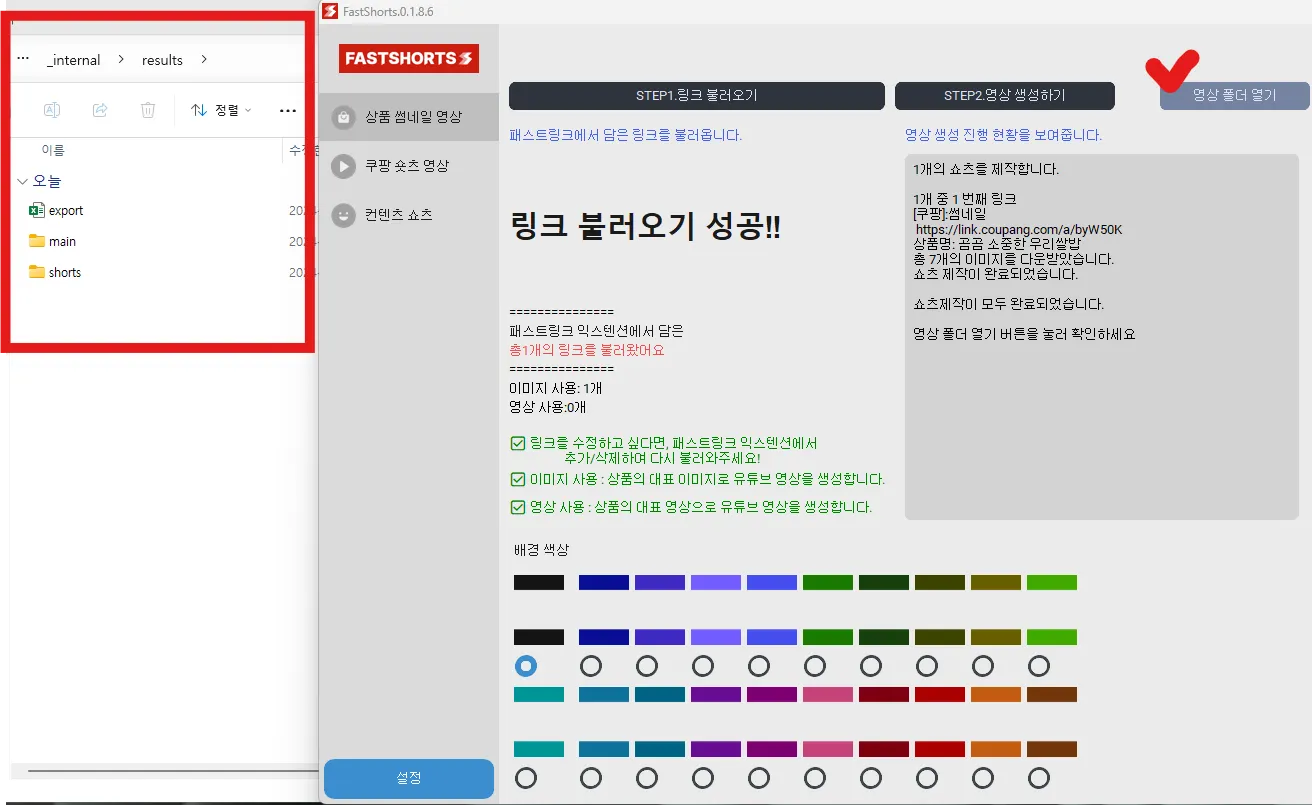Click the STEP1.링크 불러오기 button
Screen dimensions: 1312x805
click(x=697, y=96)
